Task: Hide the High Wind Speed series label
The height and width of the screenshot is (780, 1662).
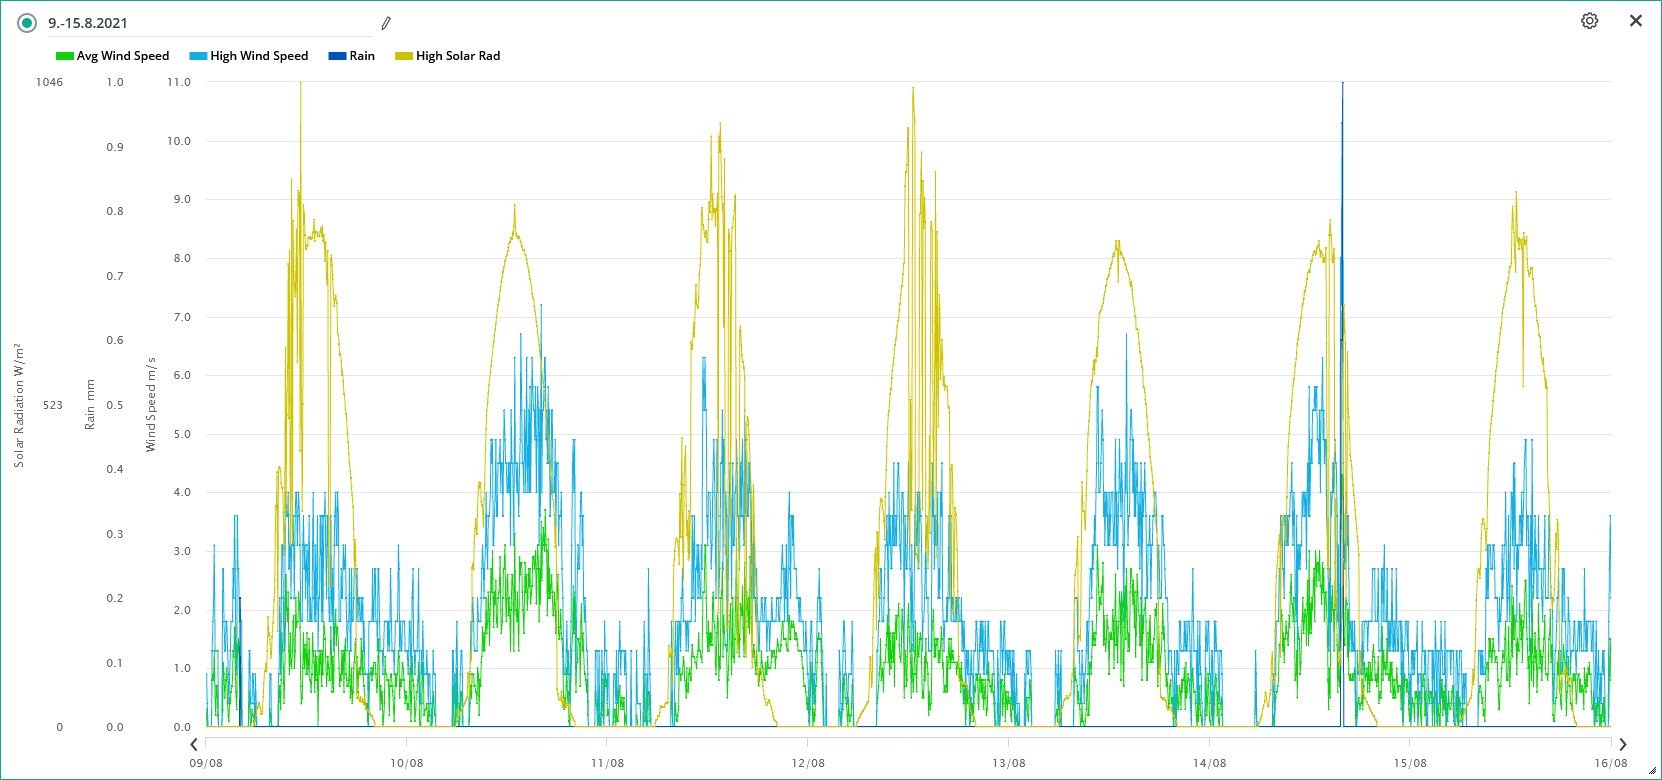Action: tap(259, 56)
